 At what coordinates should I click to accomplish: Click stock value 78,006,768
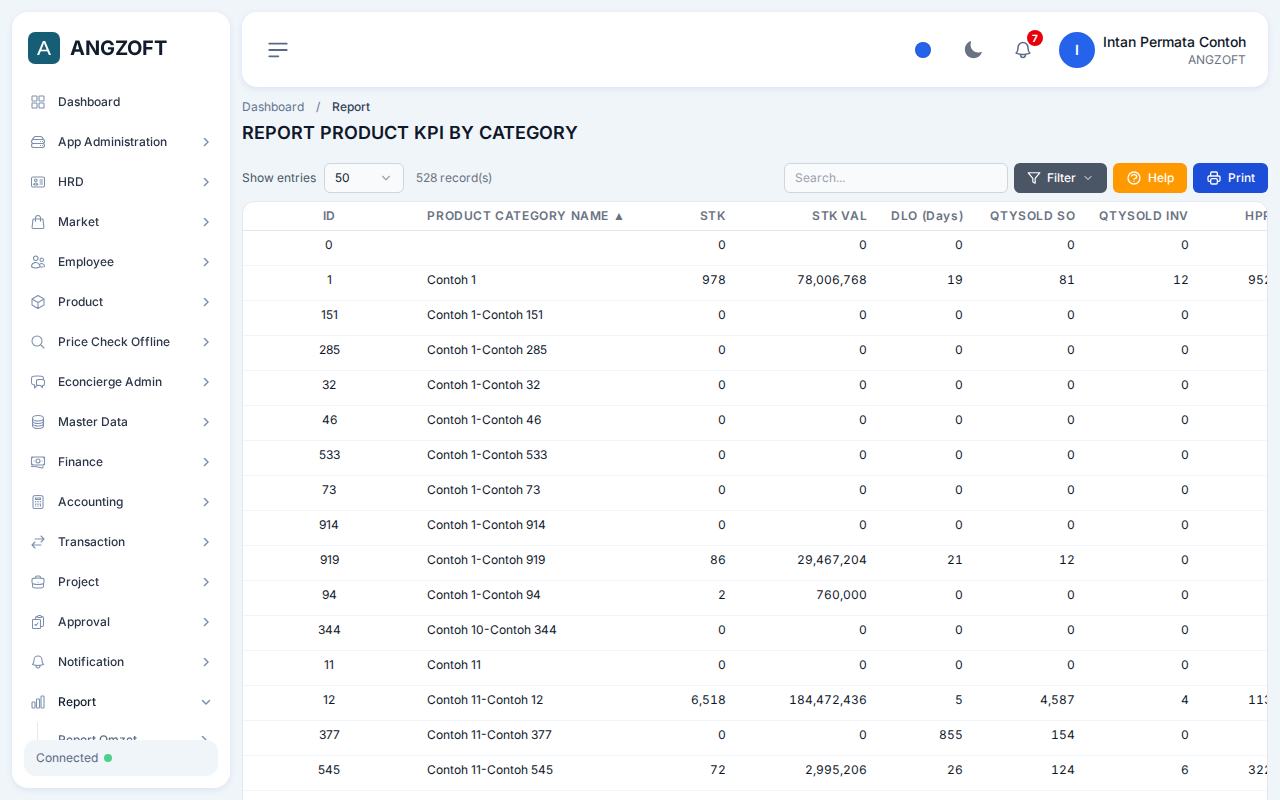832,280
